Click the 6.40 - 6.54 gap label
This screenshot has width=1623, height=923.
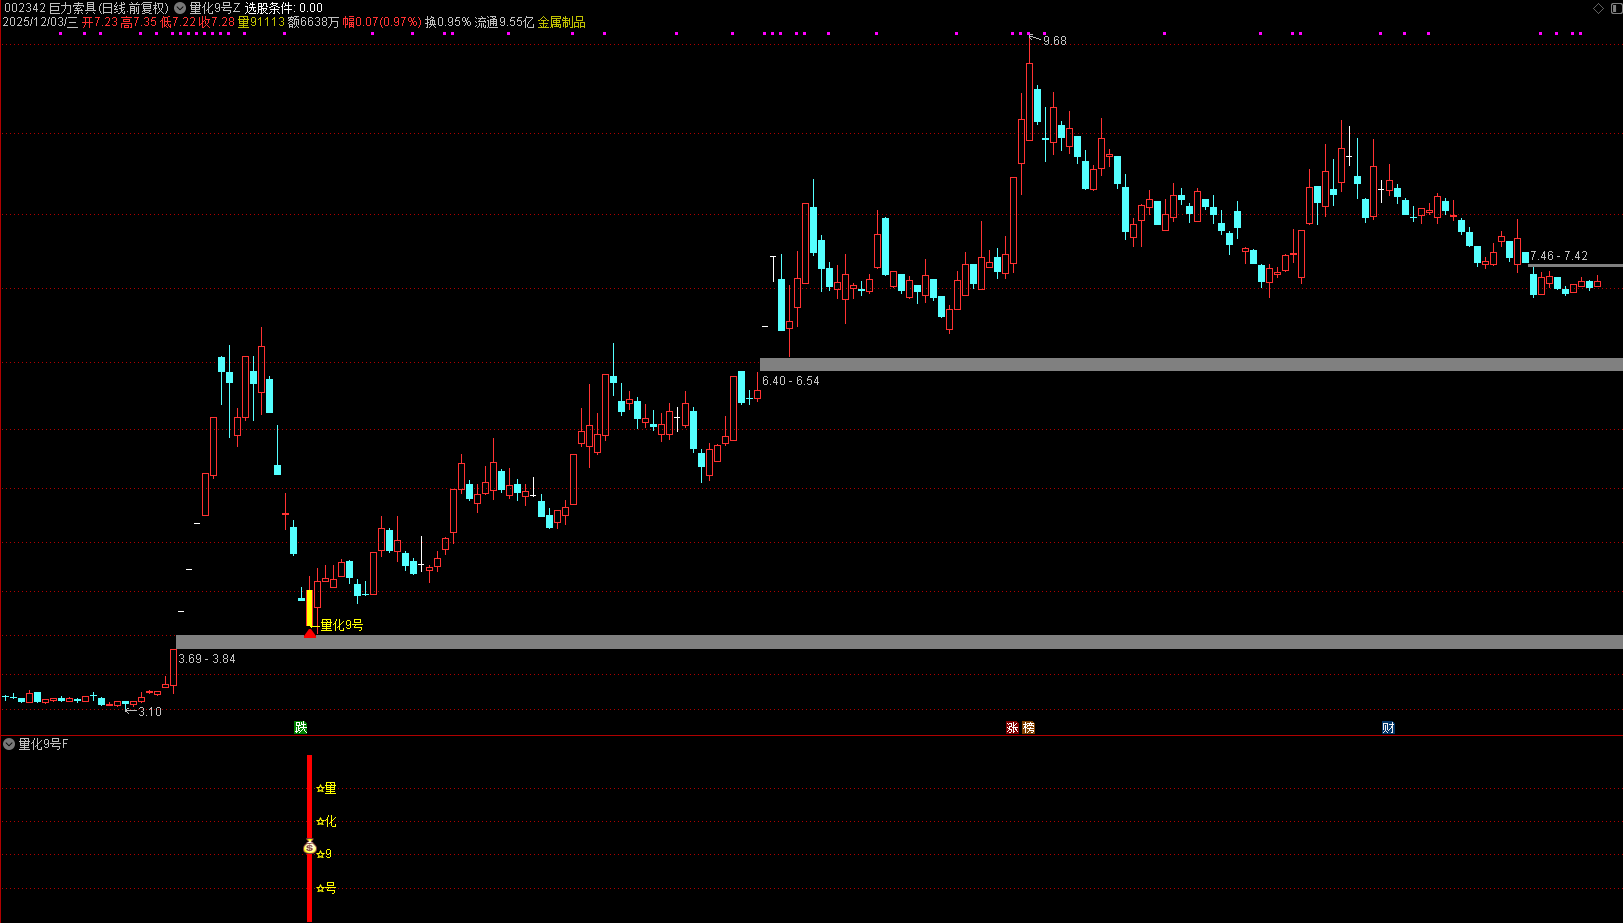791,381
